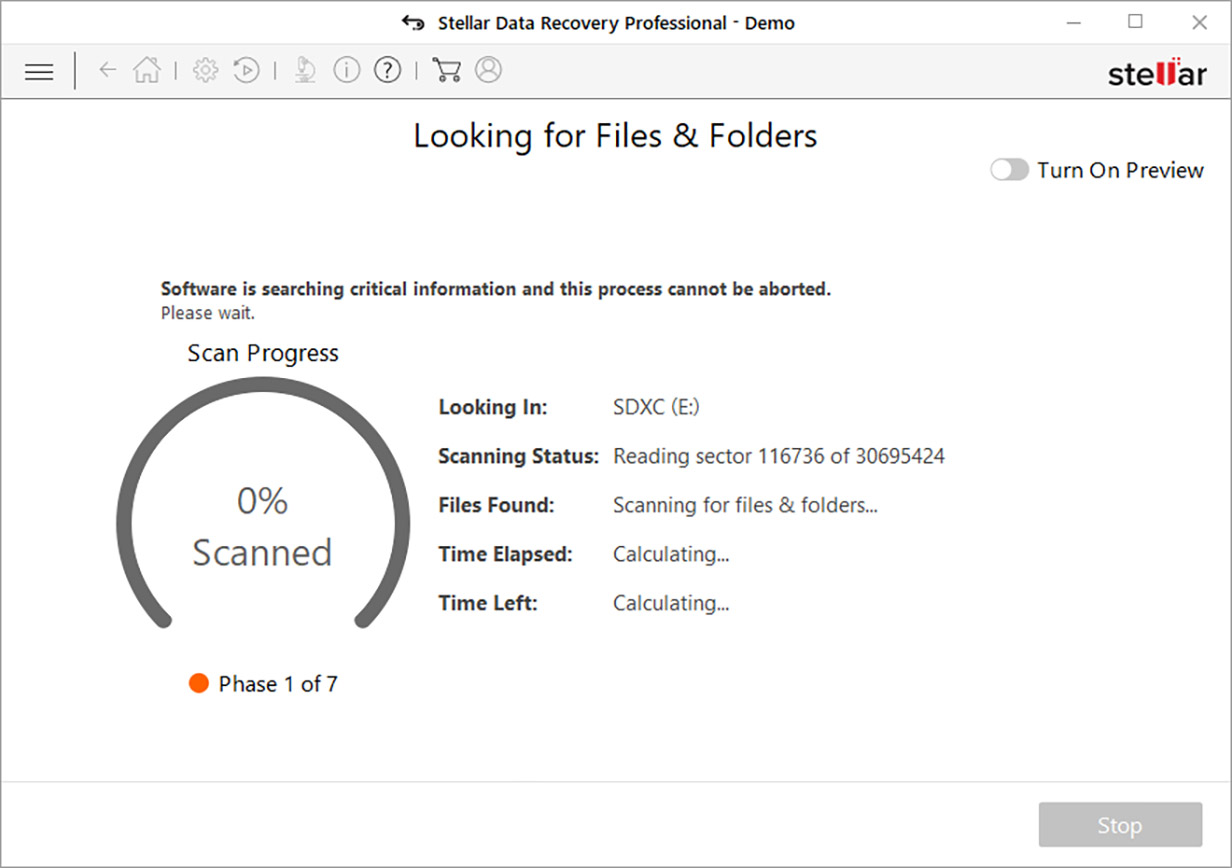Go to the Home screen icon
The image size is (1232, 868).
tap(147, 70)
